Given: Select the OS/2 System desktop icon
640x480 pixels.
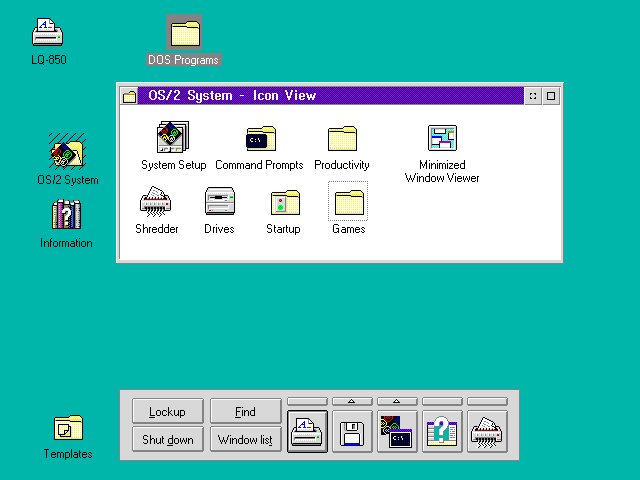Looking at the screenshot, I should 67,151.
